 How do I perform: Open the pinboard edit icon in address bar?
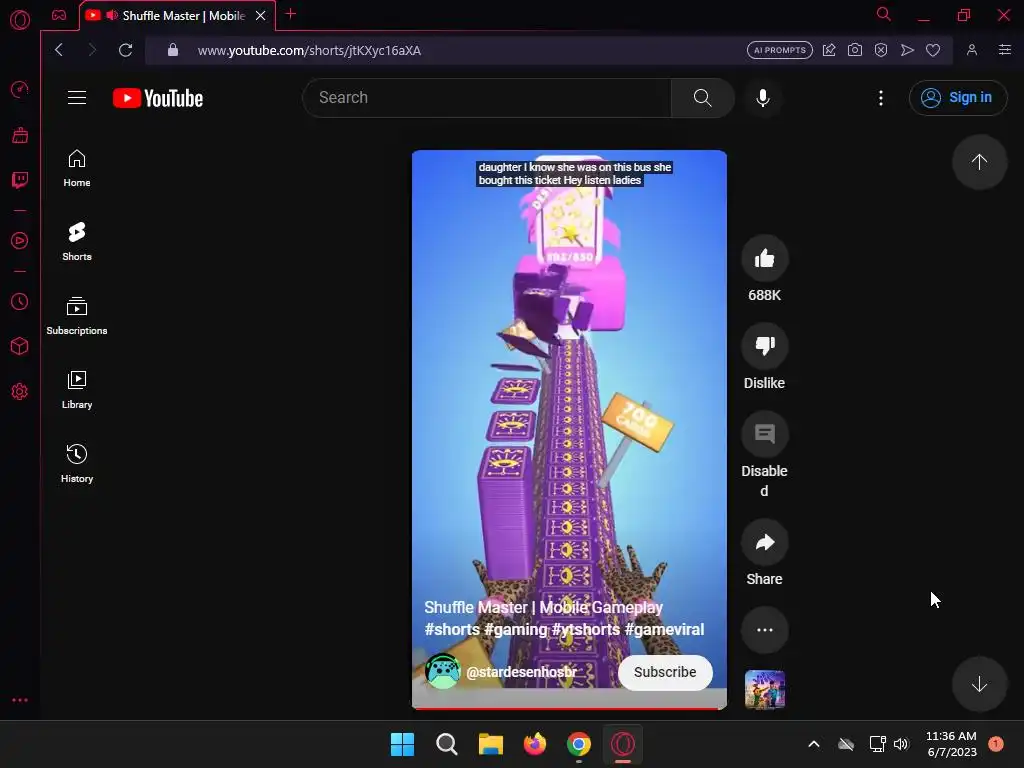829,50
